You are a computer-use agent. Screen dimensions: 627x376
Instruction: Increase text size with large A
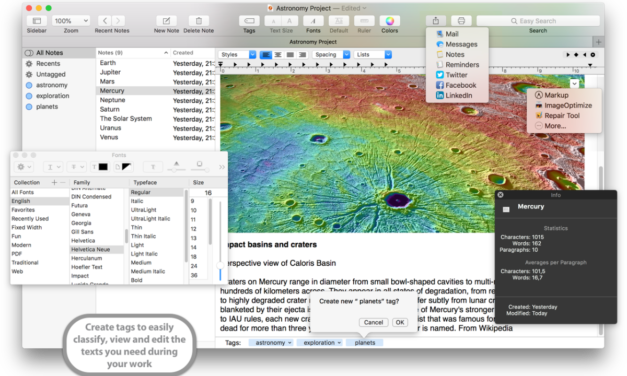(290, 21)
